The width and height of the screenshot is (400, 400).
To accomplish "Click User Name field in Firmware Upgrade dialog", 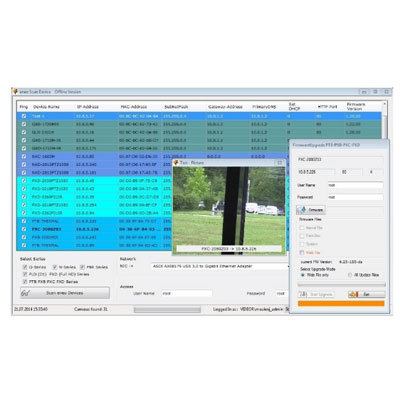I will [x=355, y=185].
